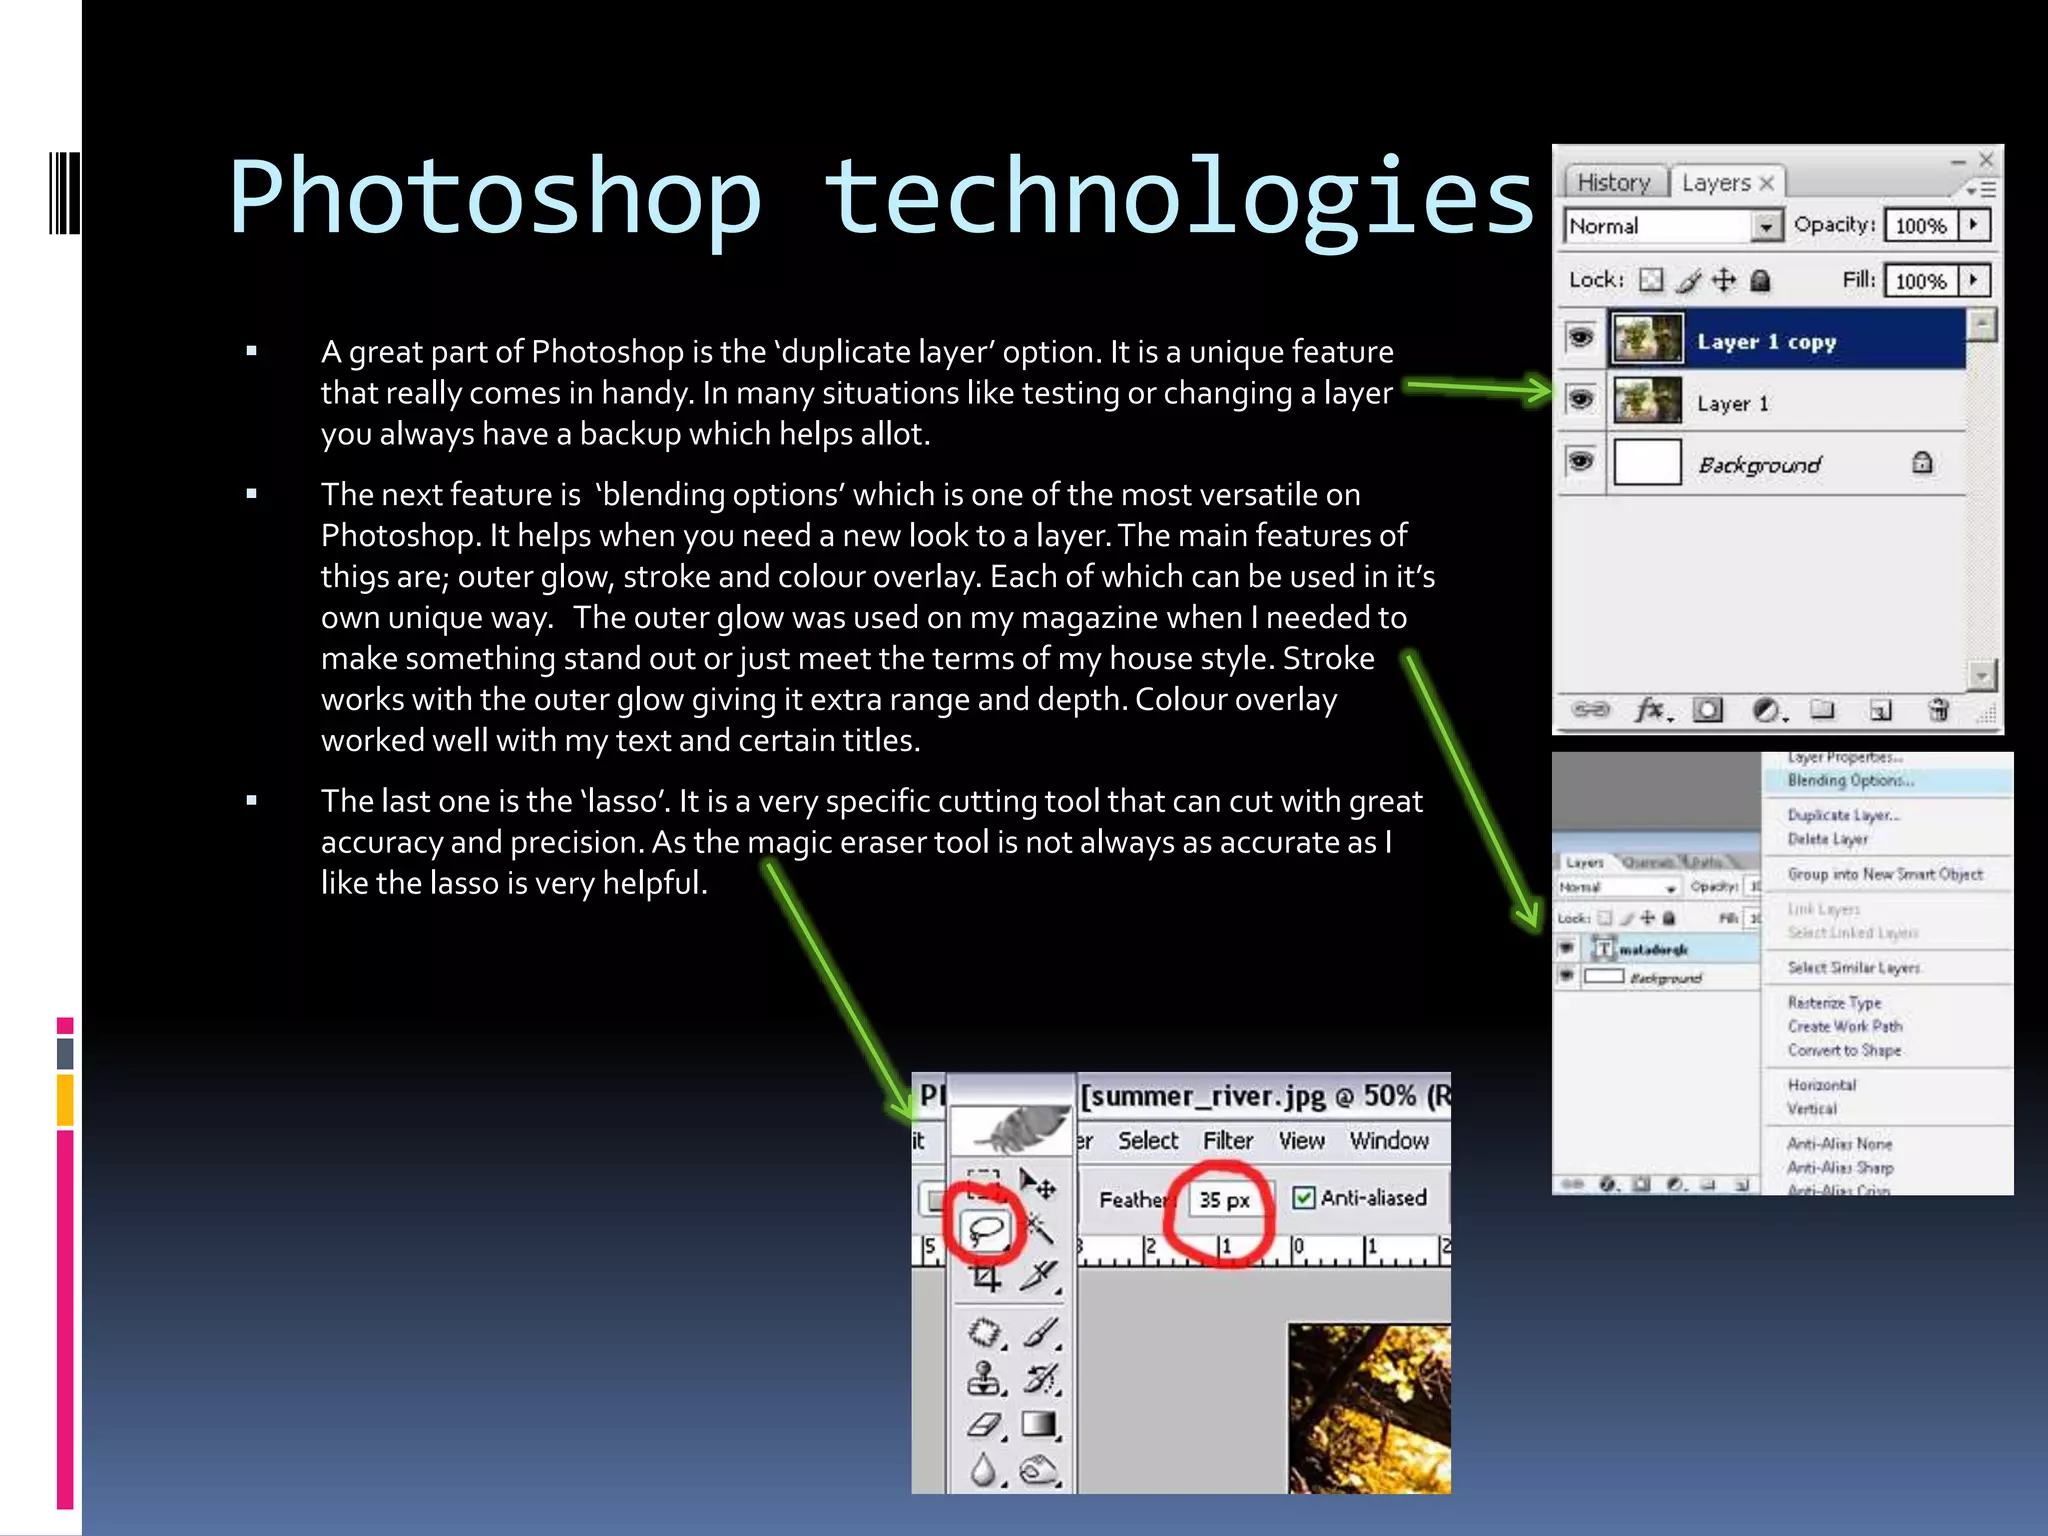Uncheck the Anti-aliased checkbox
Image resolution: width=2048 pixels, height=1536 pixels.
pos(1304,1197)
